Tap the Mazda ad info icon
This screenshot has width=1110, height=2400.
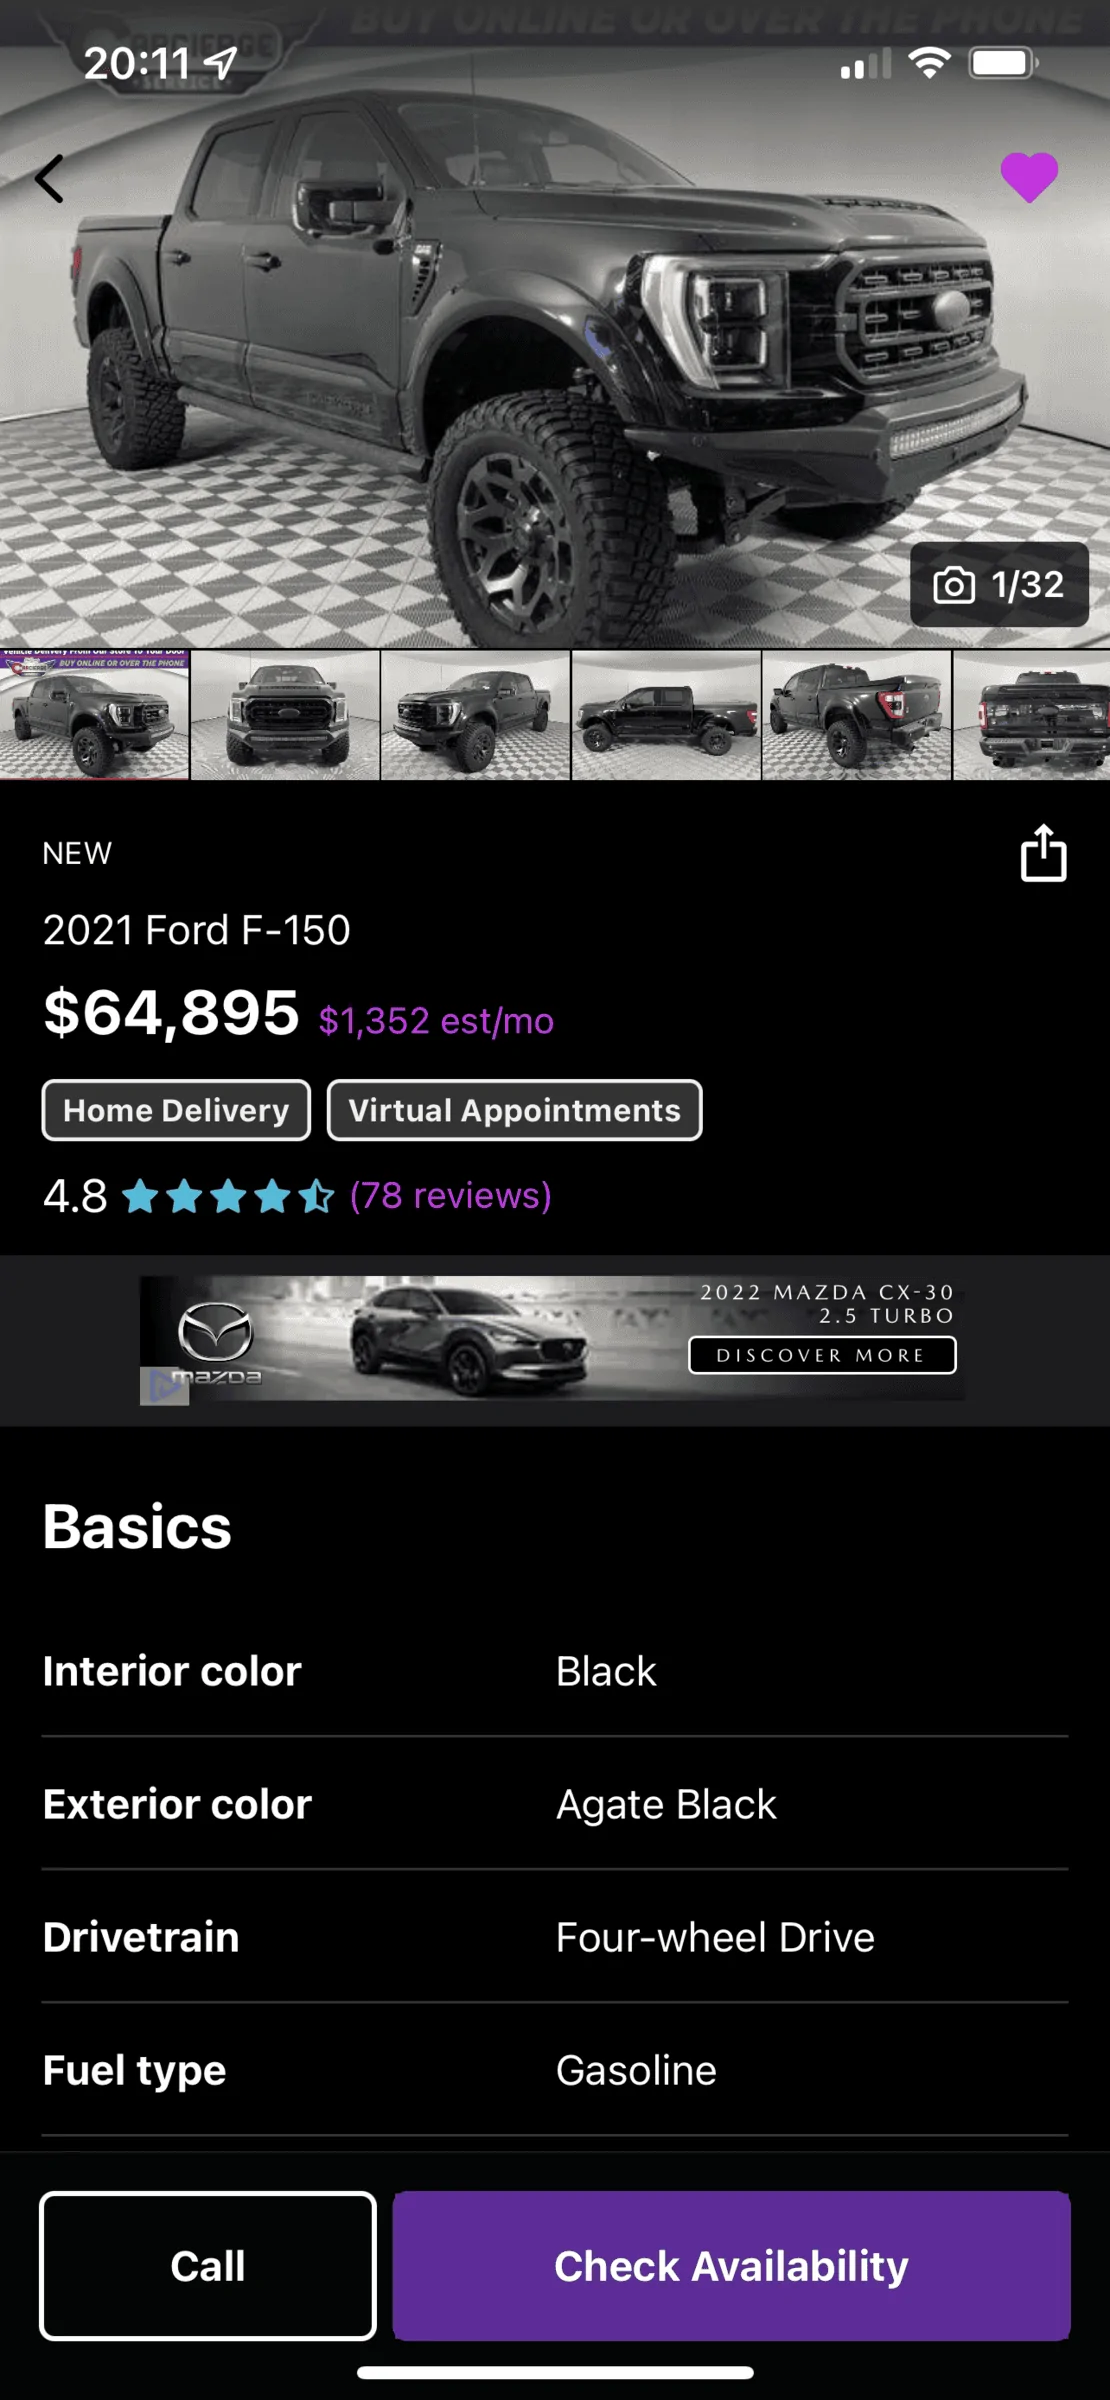[163, 1386]
